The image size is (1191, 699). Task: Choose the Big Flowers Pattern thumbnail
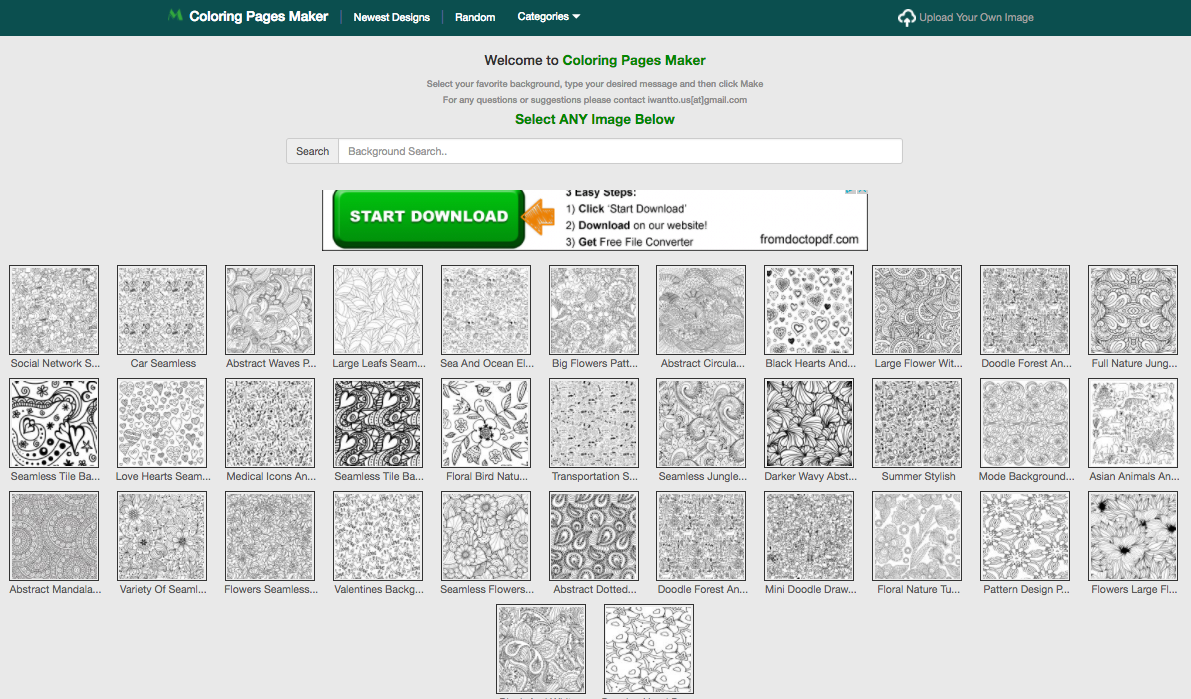(x=594, y=310)
